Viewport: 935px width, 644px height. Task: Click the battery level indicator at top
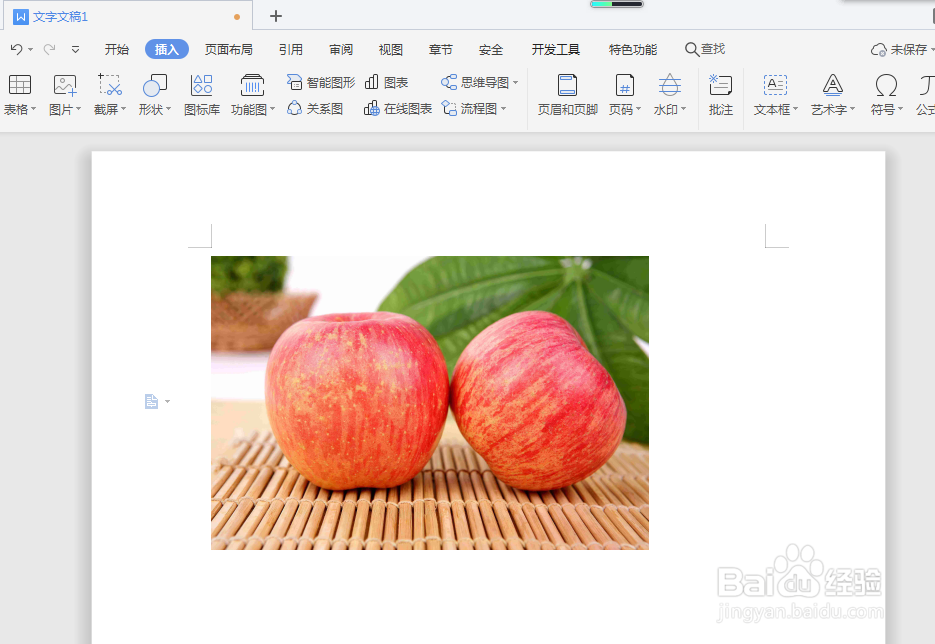(617, 5)
